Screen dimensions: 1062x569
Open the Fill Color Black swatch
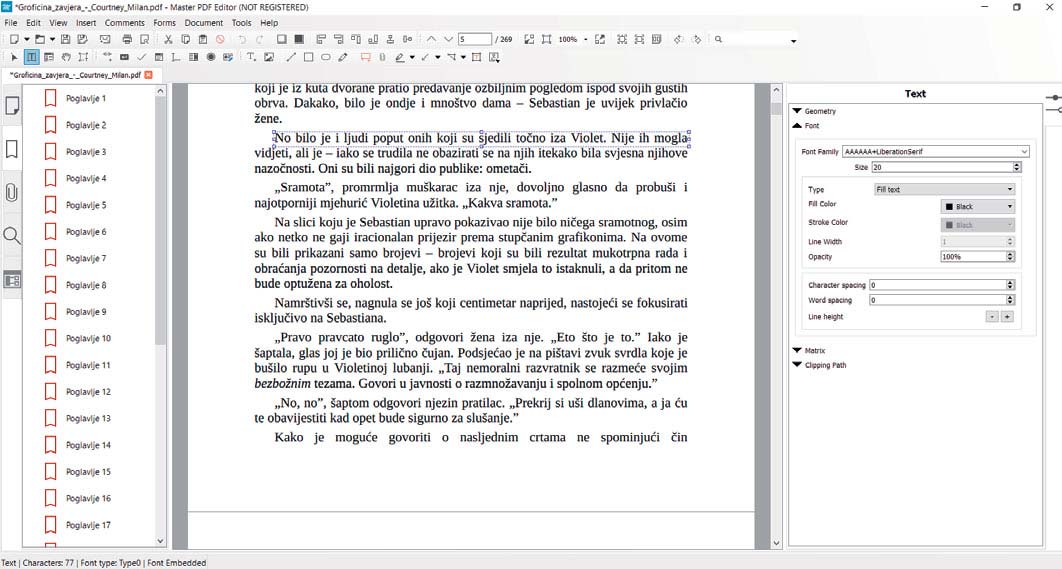click(978, 207)
